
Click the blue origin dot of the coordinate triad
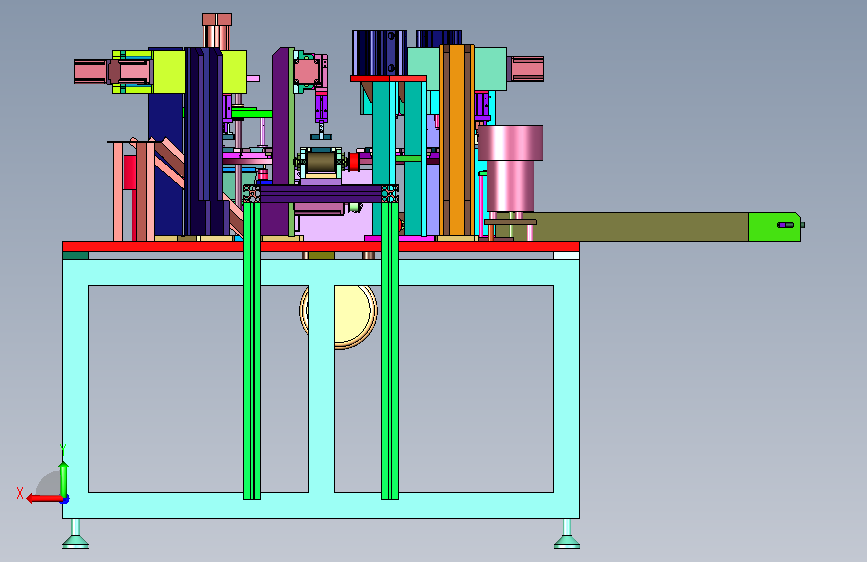[x=65, y=499]
